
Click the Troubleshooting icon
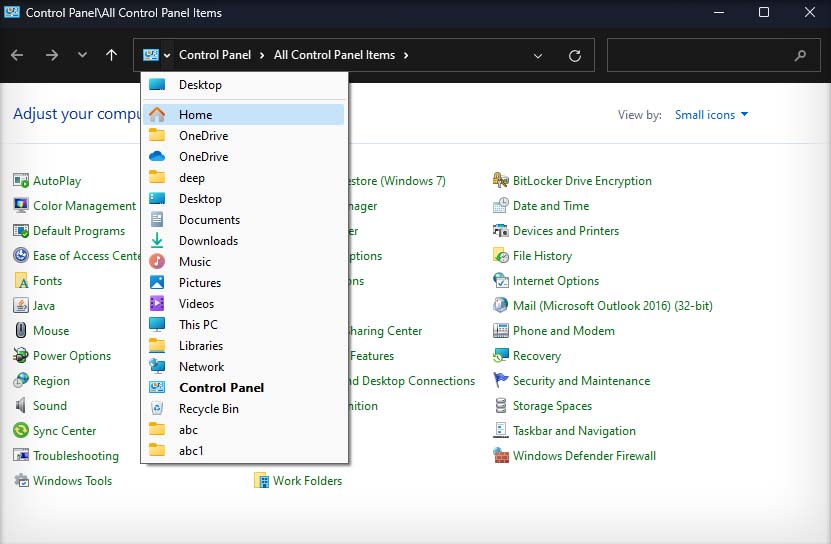pyautogui.click(x=21, y=455)
